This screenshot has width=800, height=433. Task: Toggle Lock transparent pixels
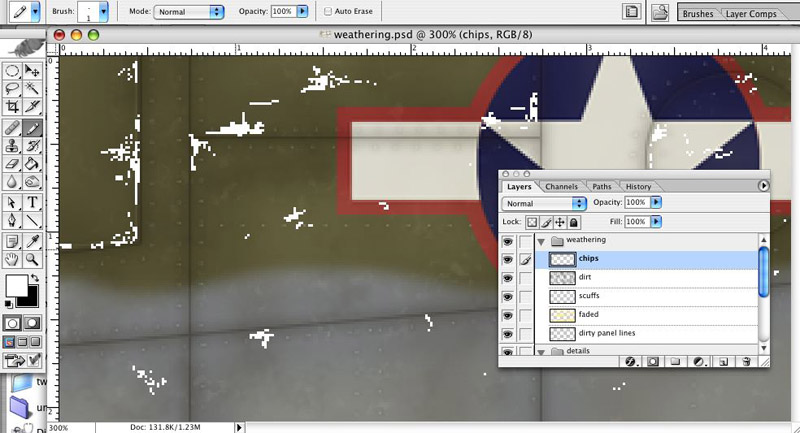532,222
